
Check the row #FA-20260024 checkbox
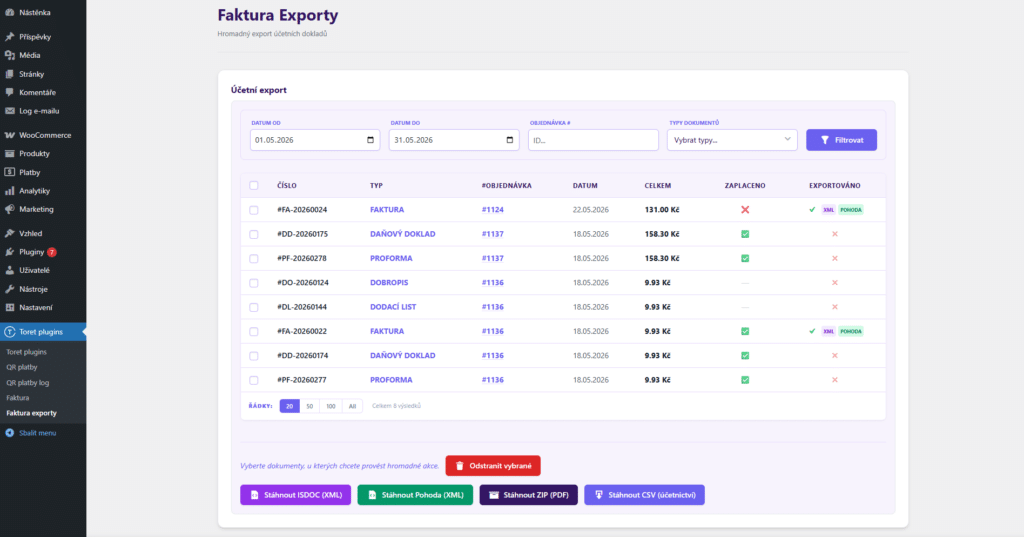[254, 210]
